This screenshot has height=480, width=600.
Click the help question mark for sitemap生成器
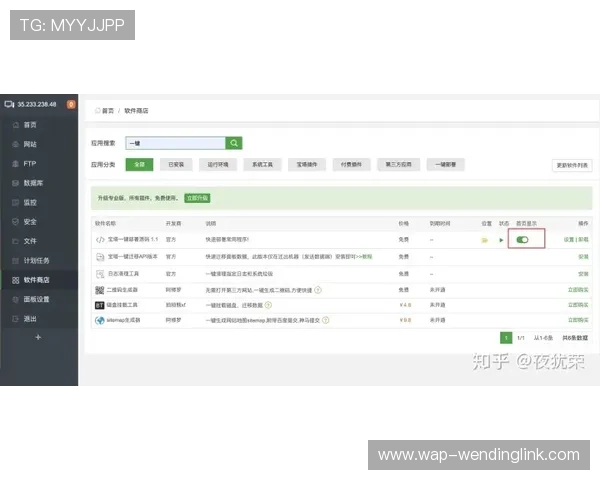[326, 320]
